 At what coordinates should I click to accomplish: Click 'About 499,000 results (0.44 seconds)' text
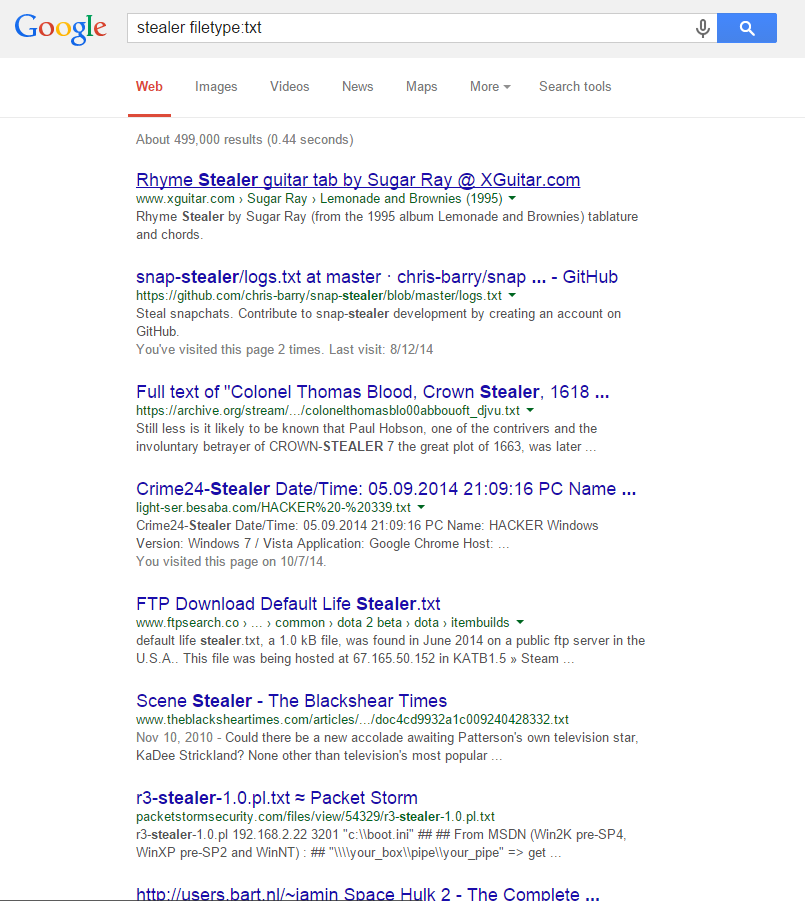point(245,140)
